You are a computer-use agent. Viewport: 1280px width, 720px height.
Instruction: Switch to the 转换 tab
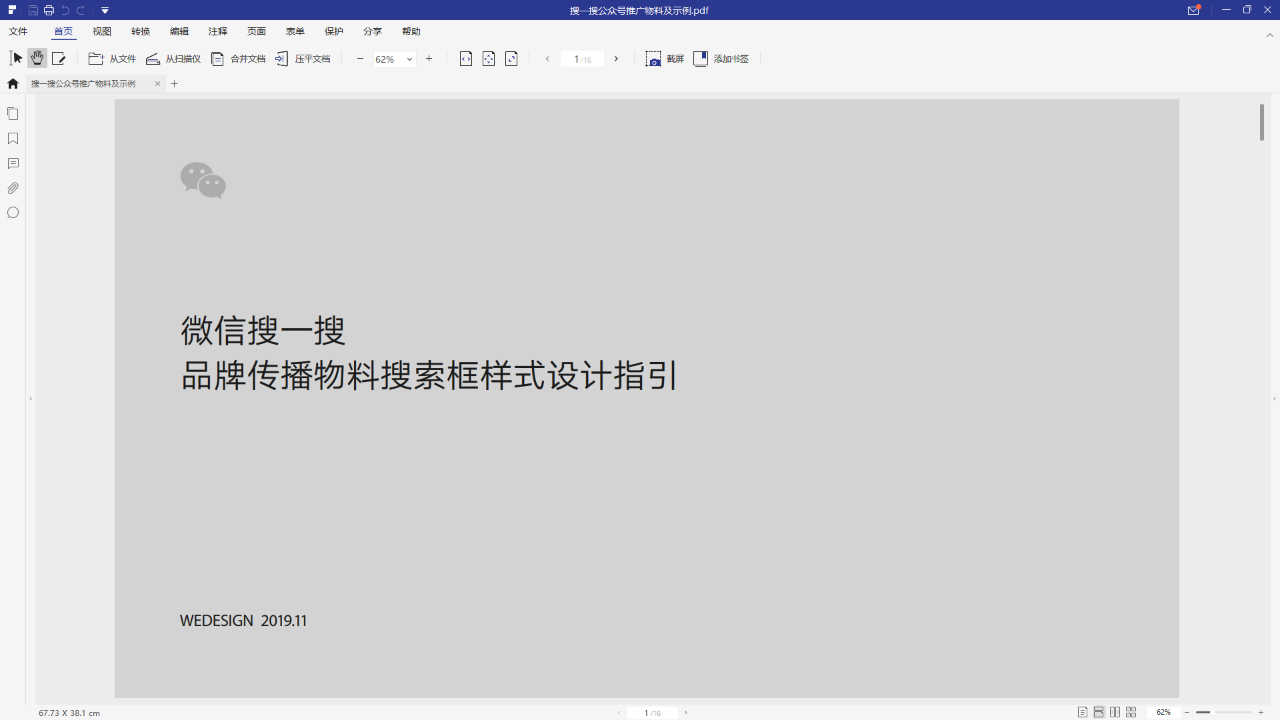tap(140, 32)
